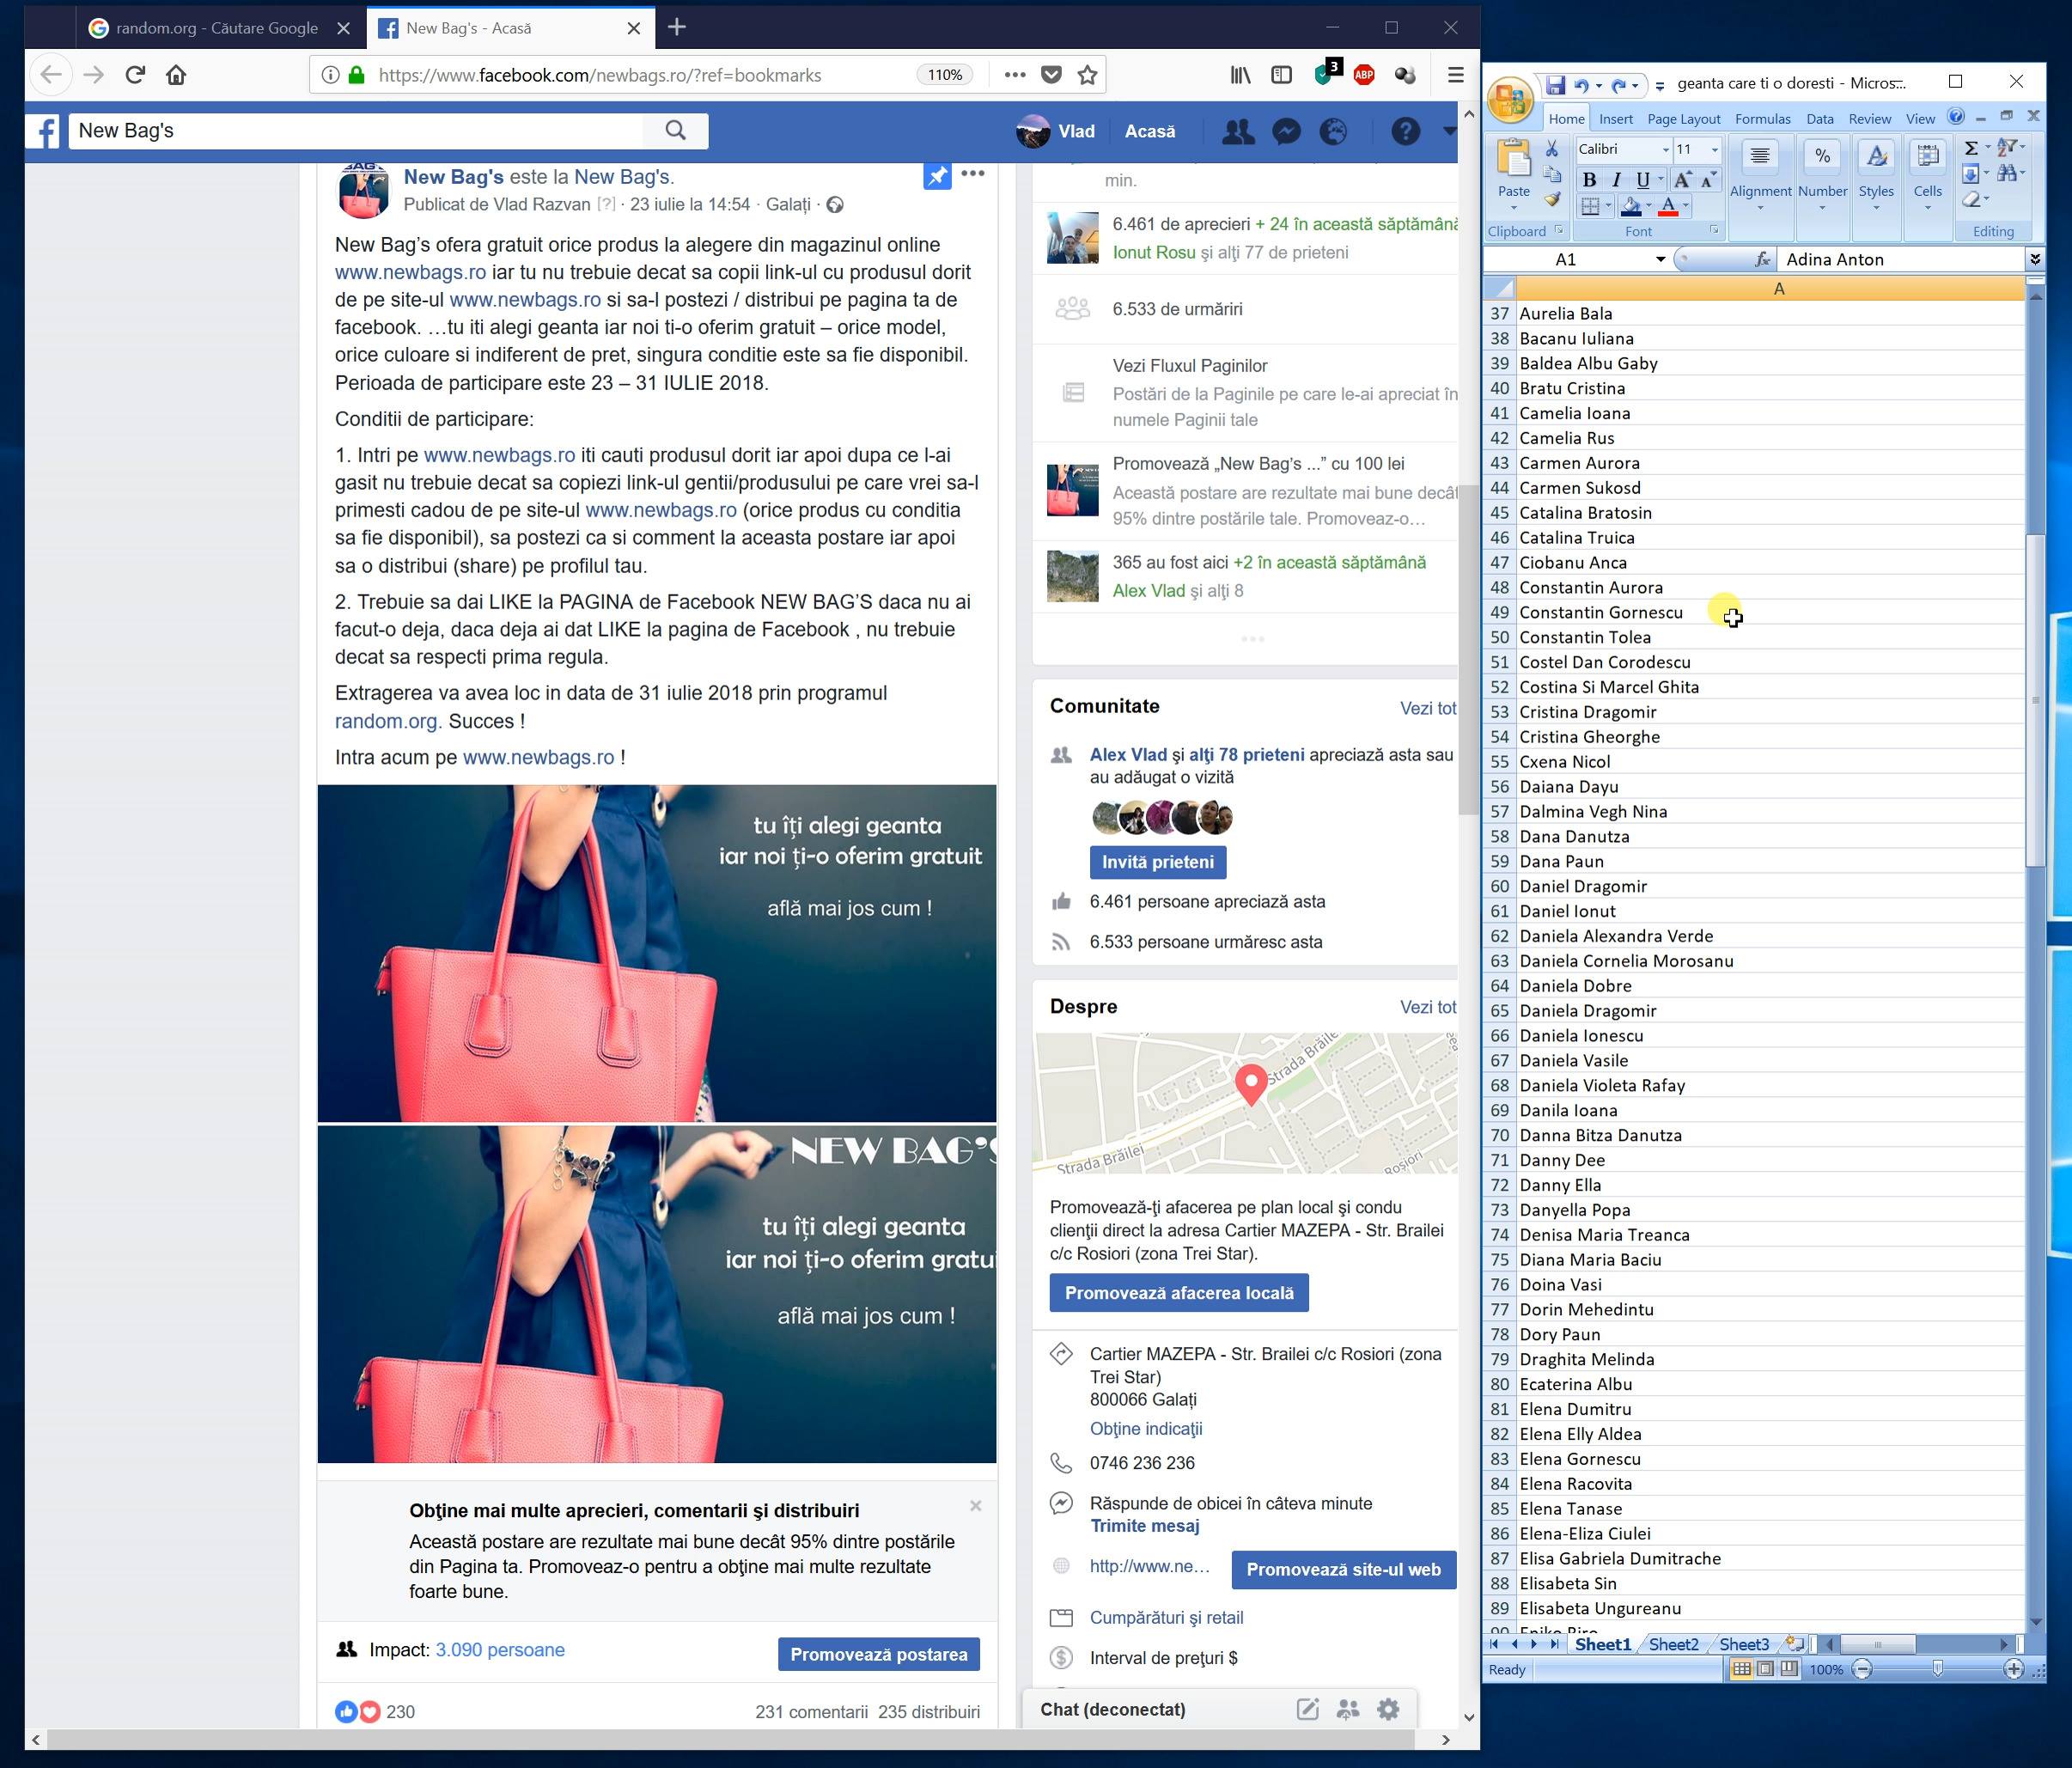2072x1768 pixels.
Task: Toggle bold formatting in Excel
Action: pyautogui.click(x=1589, y=180)
